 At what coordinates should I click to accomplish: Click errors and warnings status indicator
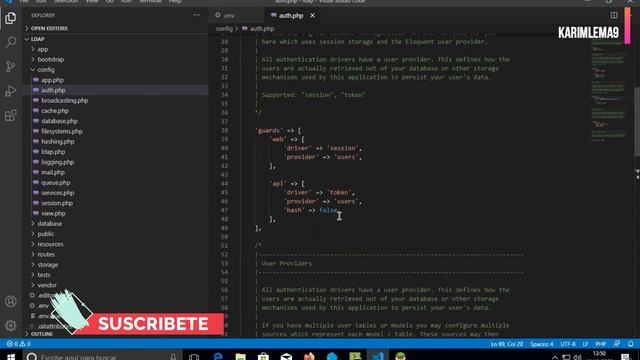19,344
